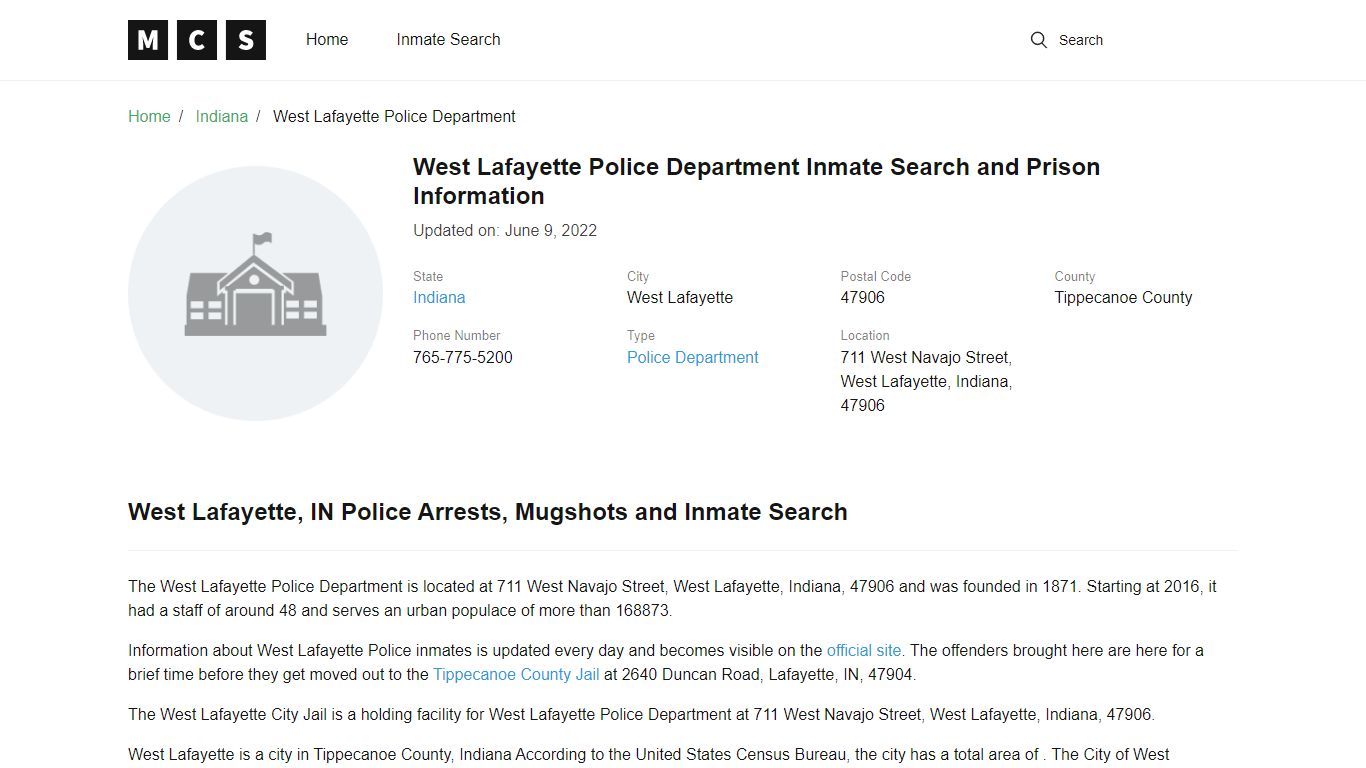
Task: Open the Home menu item
Action: 327,40
